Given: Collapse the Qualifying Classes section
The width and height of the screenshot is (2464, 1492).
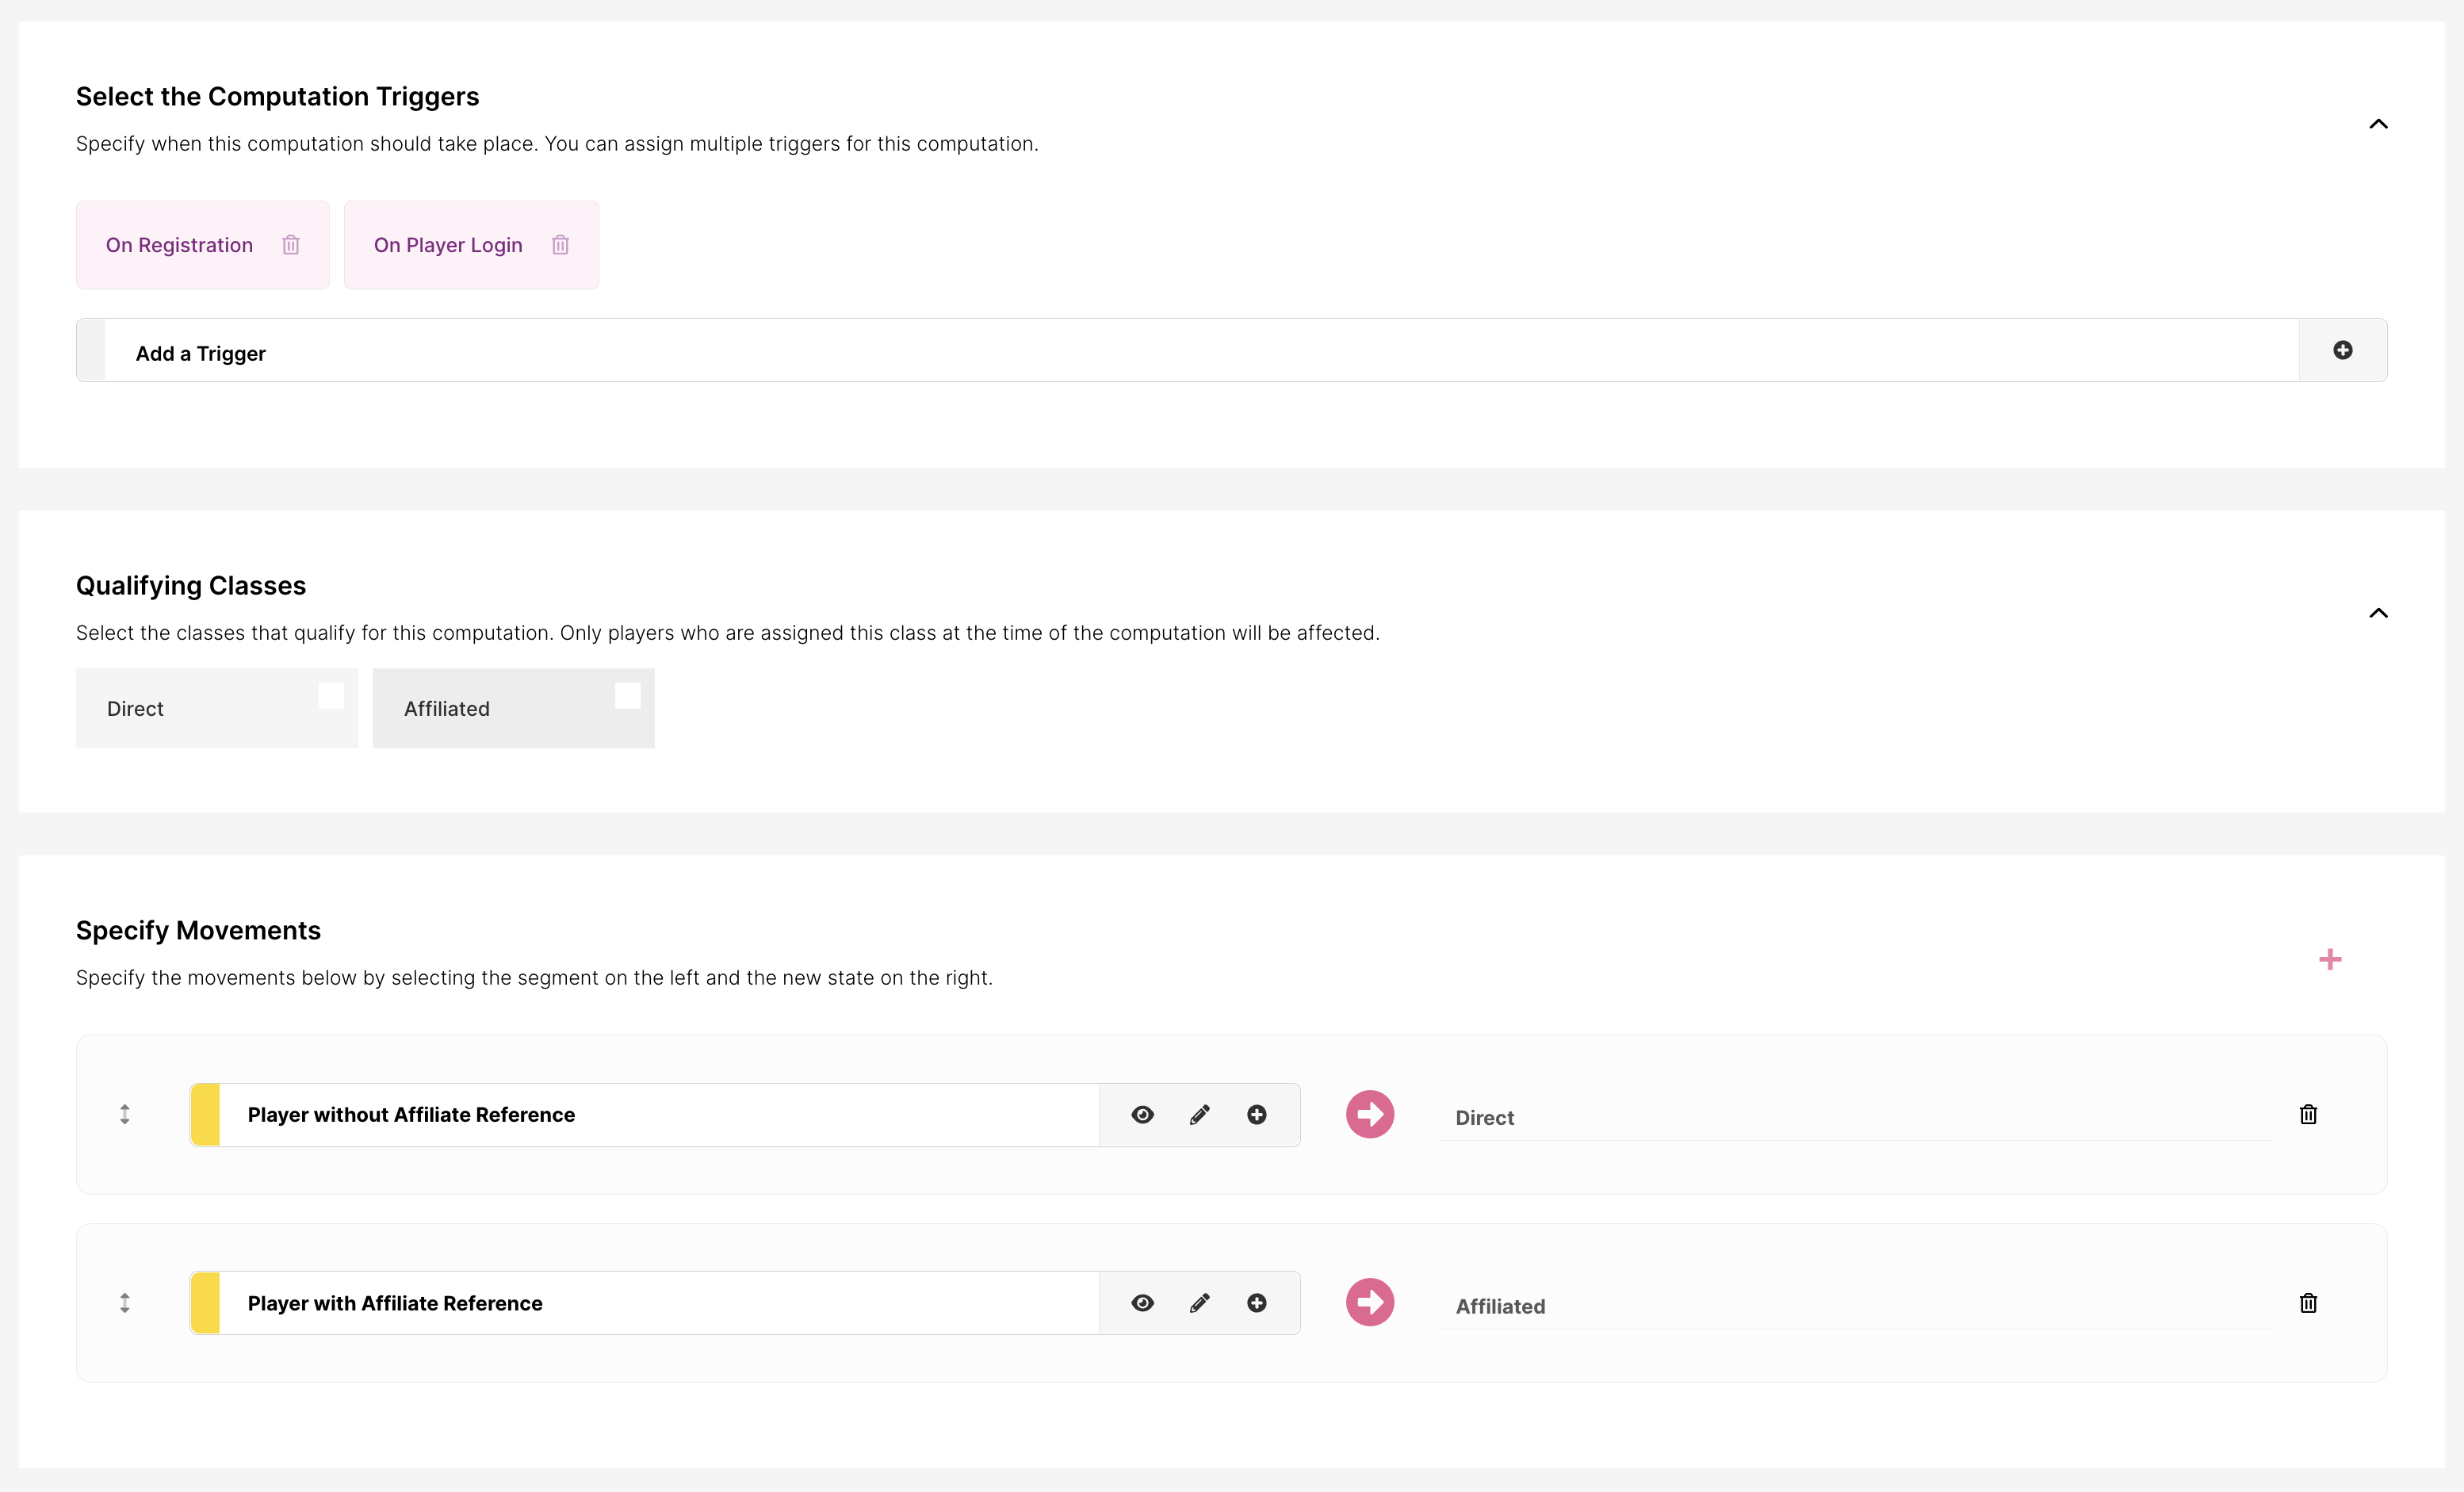Looking at the screenshot, I should pos(2378,613).
